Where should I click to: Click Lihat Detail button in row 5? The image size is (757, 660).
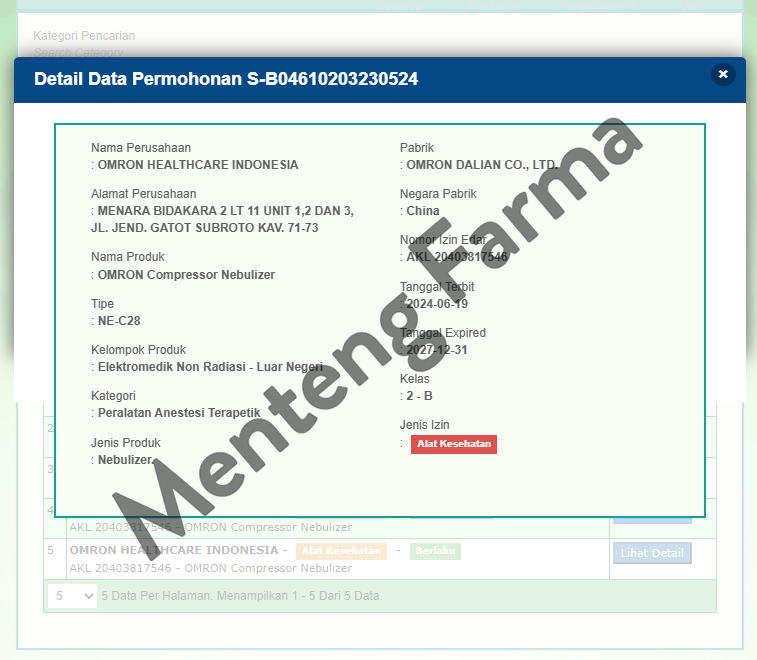tap(652, 553)
